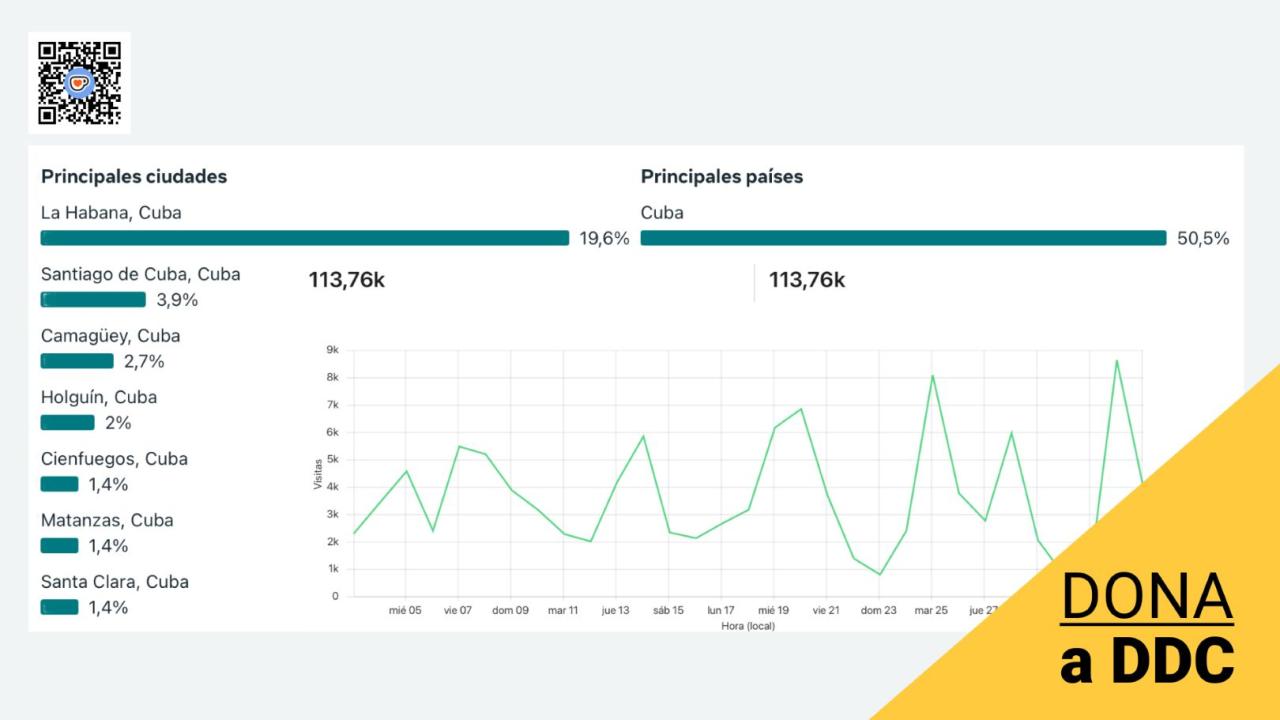Click the 'Holguín, Cuba' label
Screen dimensions: 1280x720
[x=99, y=397]
